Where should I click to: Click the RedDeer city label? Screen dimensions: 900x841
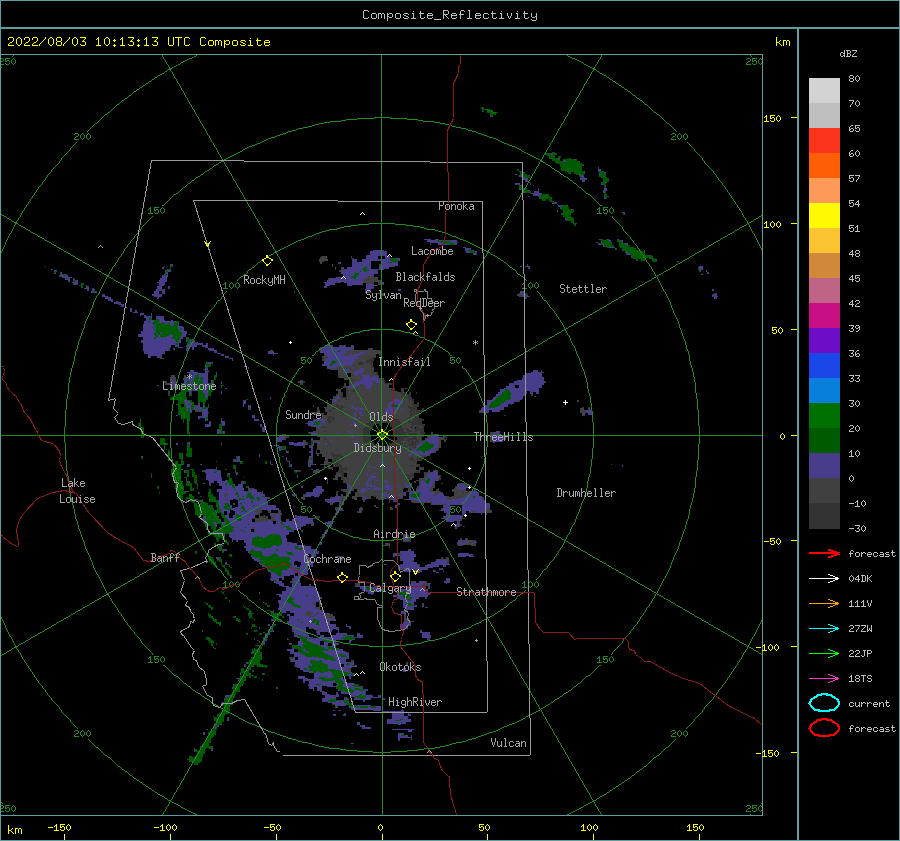click(424, 303)
